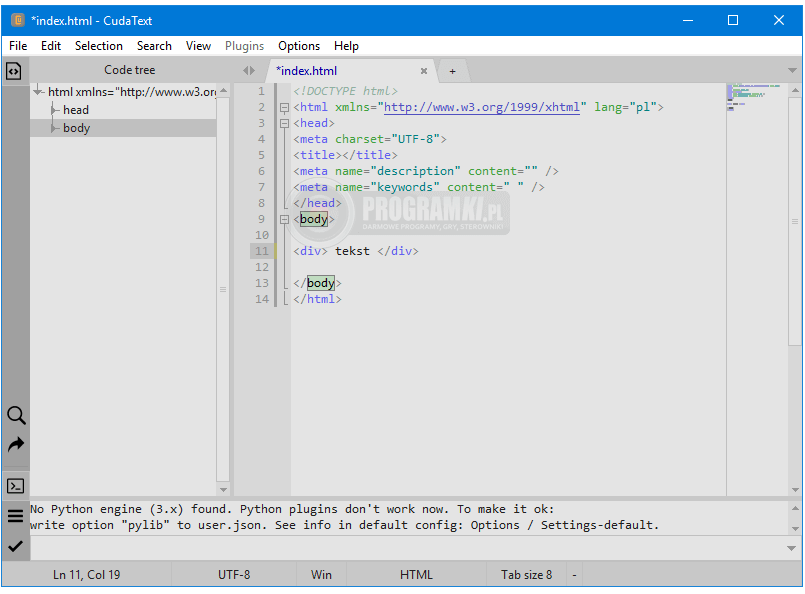805x594 pixels.
Task: Show the Validate checkmark panel icon
Action: [15, 546]
